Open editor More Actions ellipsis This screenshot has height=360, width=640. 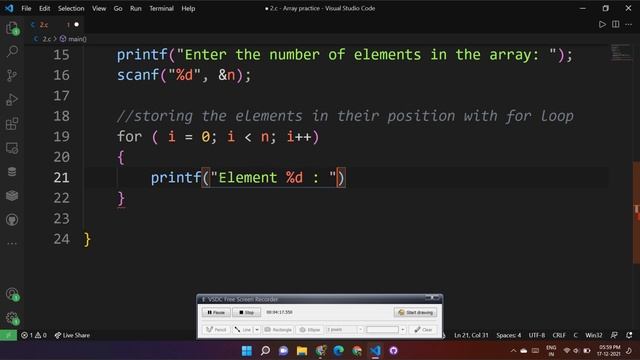[x=629, y=24]
